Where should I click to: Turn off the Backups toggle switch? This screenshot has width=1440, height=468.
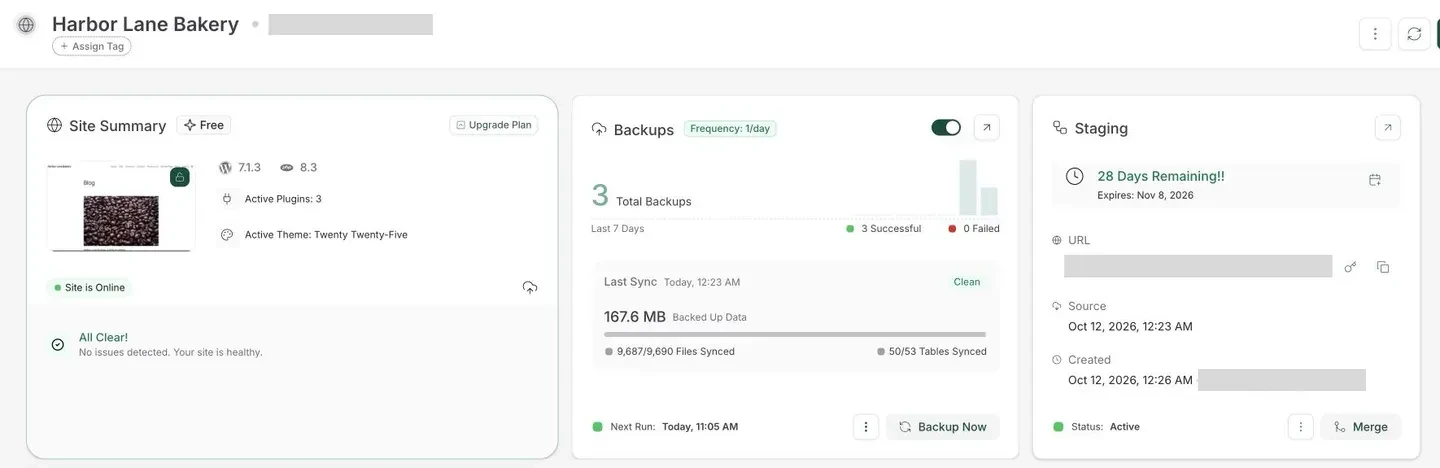[946, 127]
